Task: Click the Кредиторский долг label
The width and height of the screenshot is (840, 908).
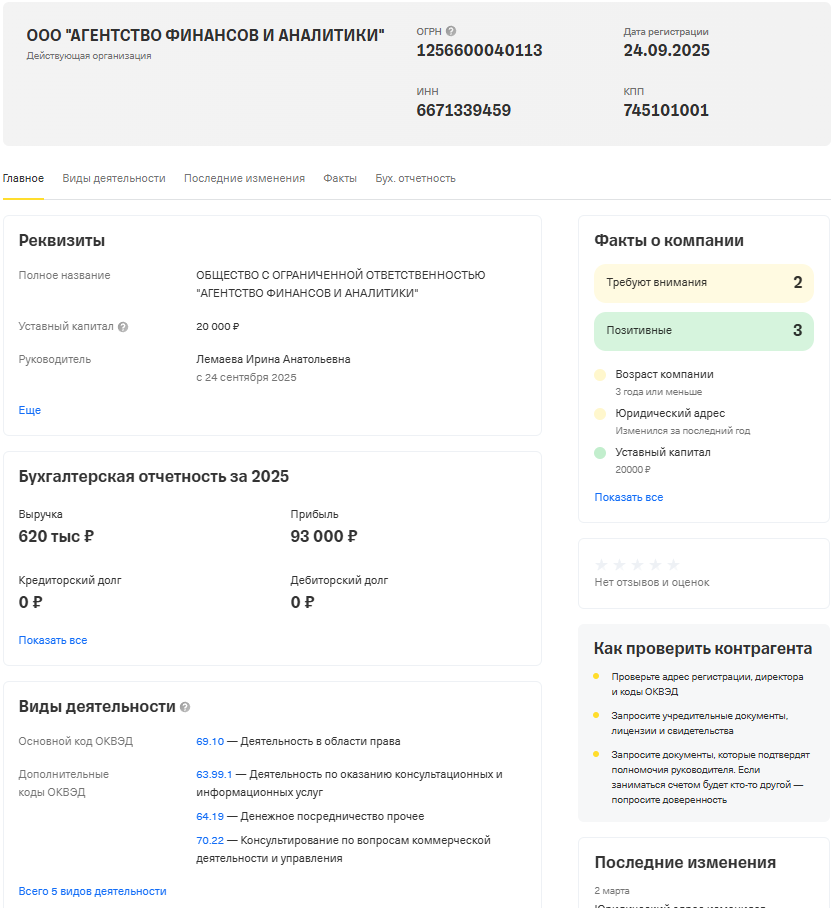Action: click(70, 580)
